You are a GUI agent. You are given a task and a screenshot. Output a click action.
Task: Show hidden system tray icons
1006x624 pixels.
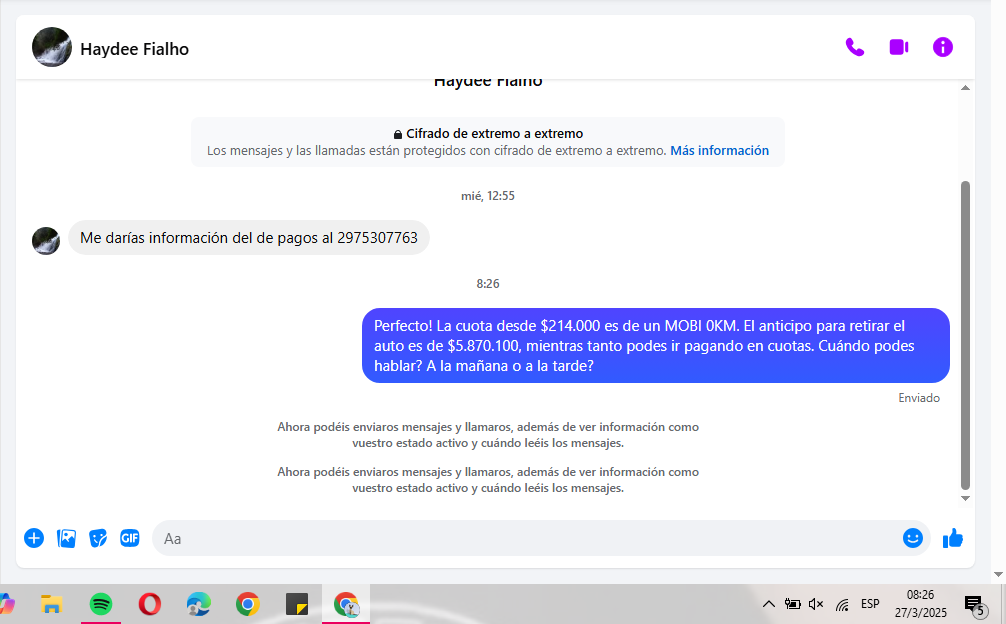tap(769, 604)
